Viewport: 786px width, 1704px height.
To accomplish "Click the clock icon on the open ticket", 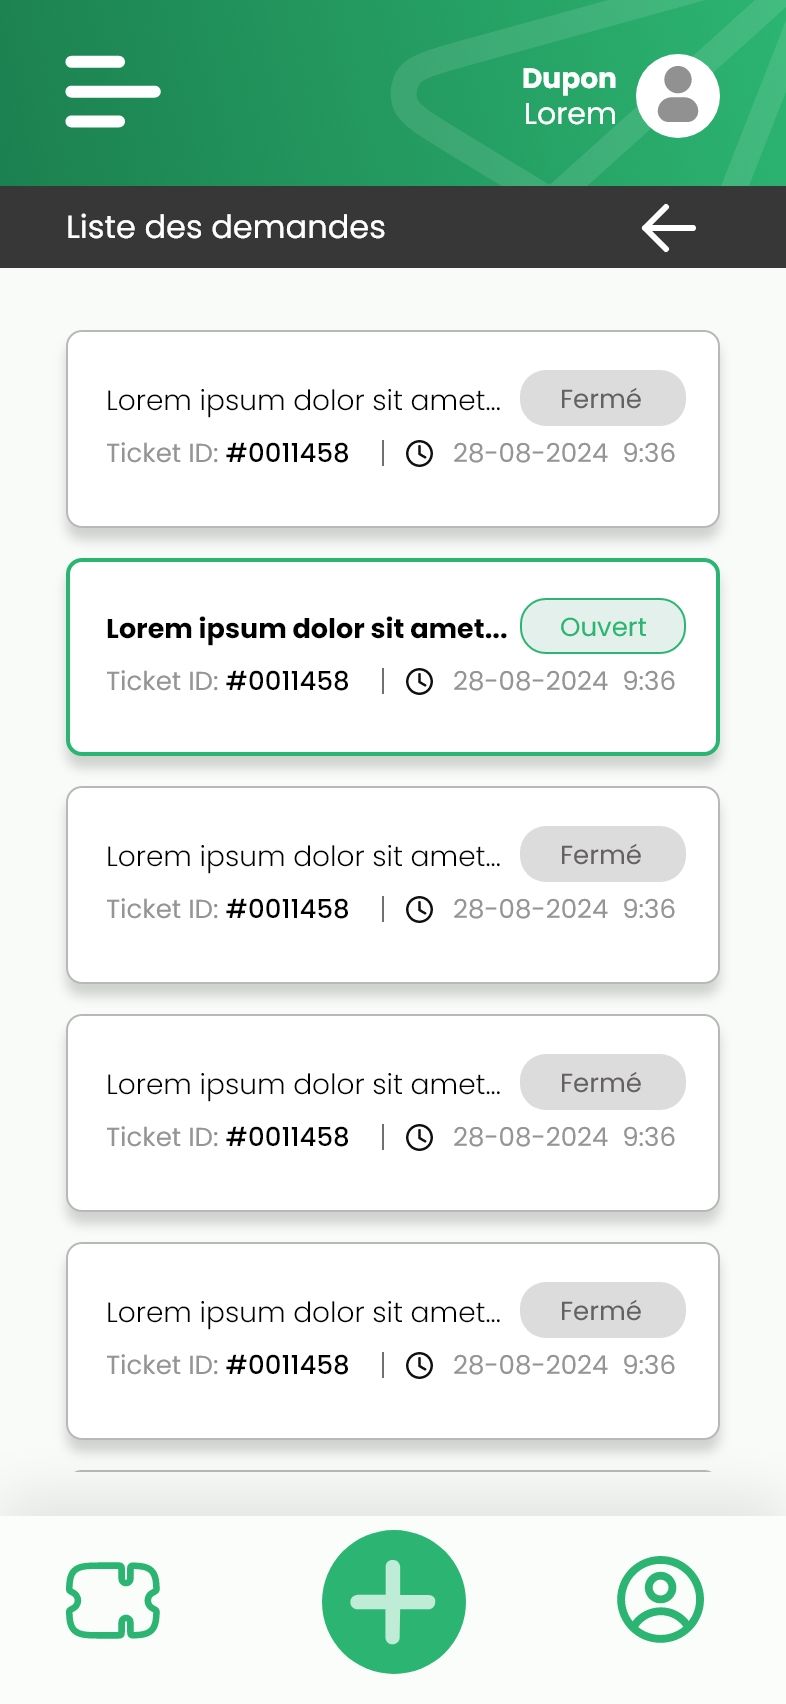I will click(419, 682).
